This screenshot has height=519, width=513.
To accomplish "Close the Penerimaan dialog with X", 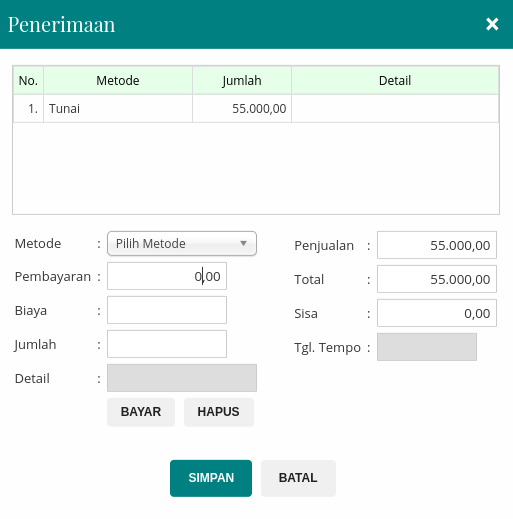I will (x=492, y=24).
